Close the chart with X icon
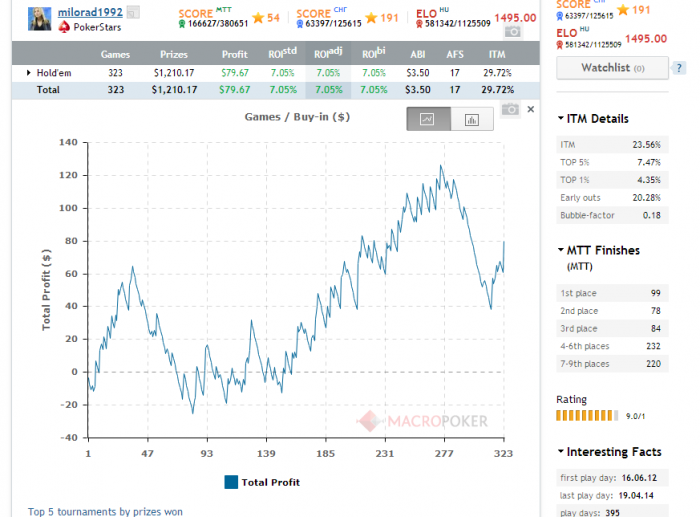 [531, 109]
